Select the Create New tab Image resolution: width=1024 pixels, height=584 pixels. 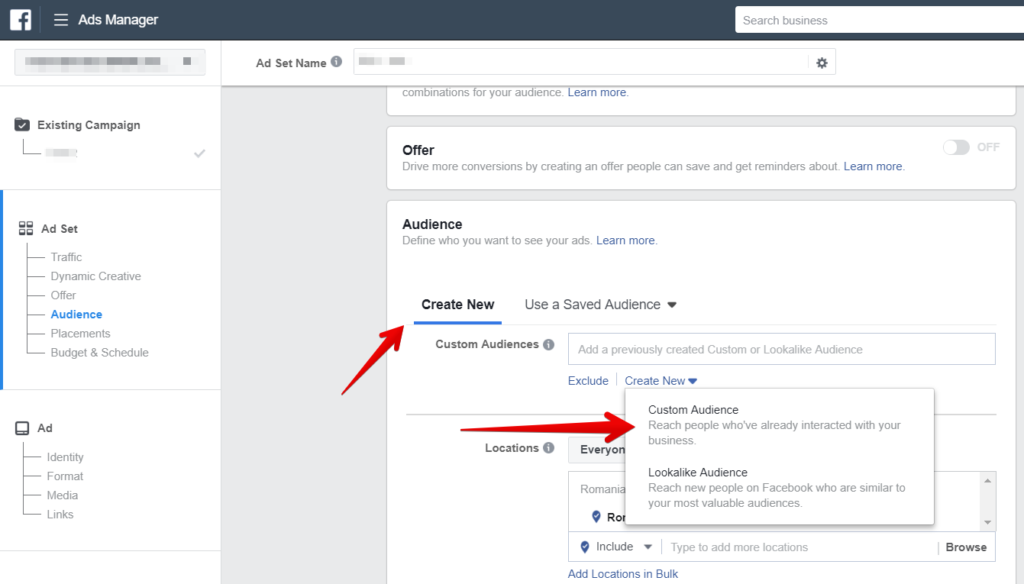pos(458,304)
